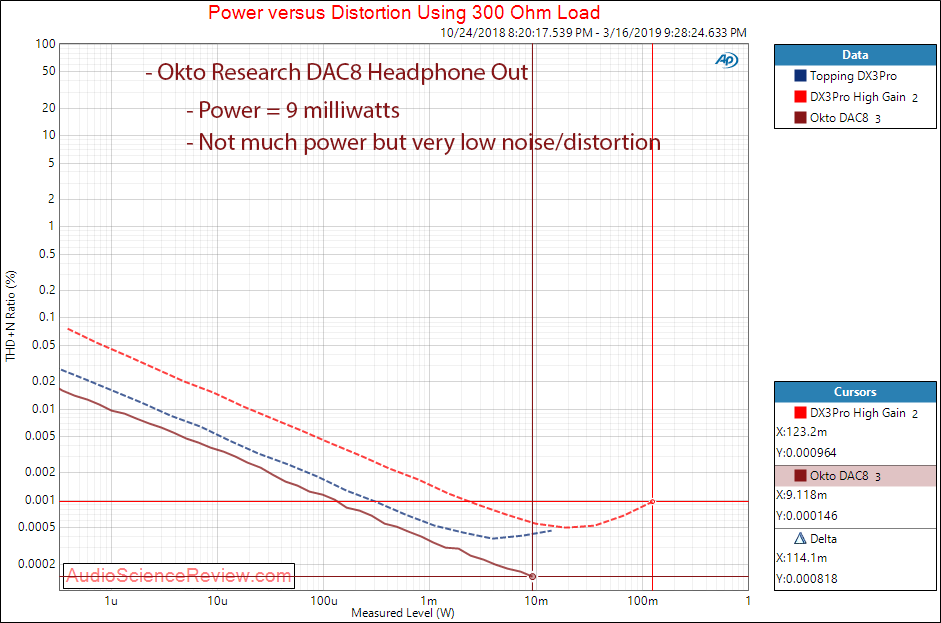Click the "1u" tick label on horizontal axis
The width and height of the screenshot is (941, 623).
point(111,601)
